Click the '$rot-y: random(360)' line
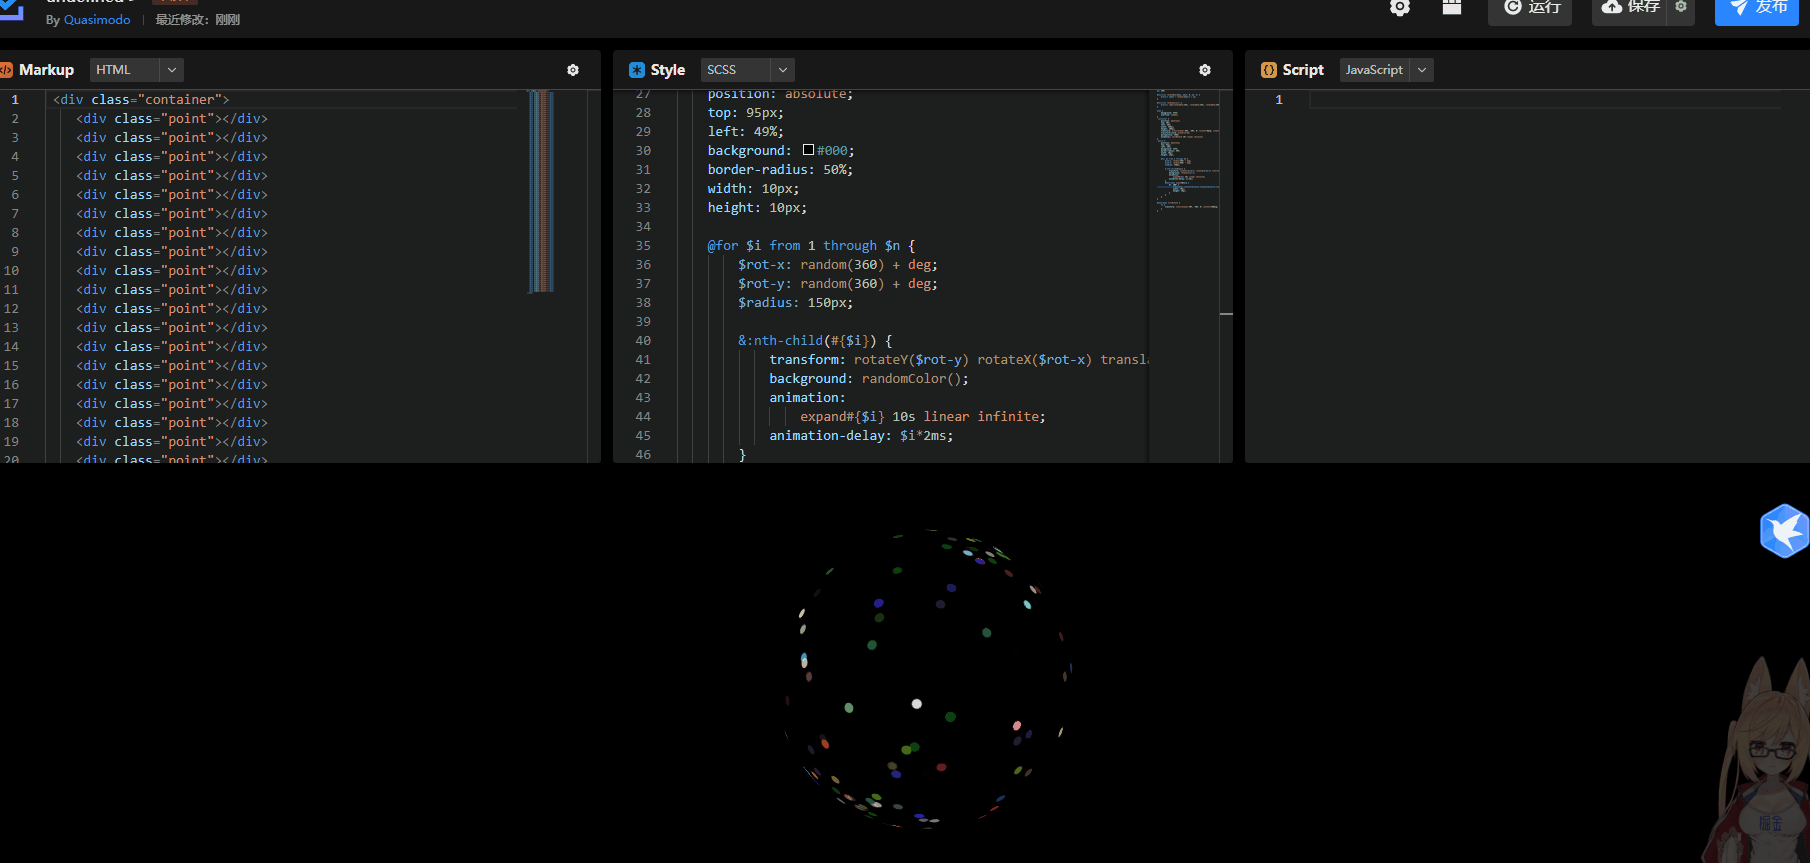1810x863 pixels. 838,284
